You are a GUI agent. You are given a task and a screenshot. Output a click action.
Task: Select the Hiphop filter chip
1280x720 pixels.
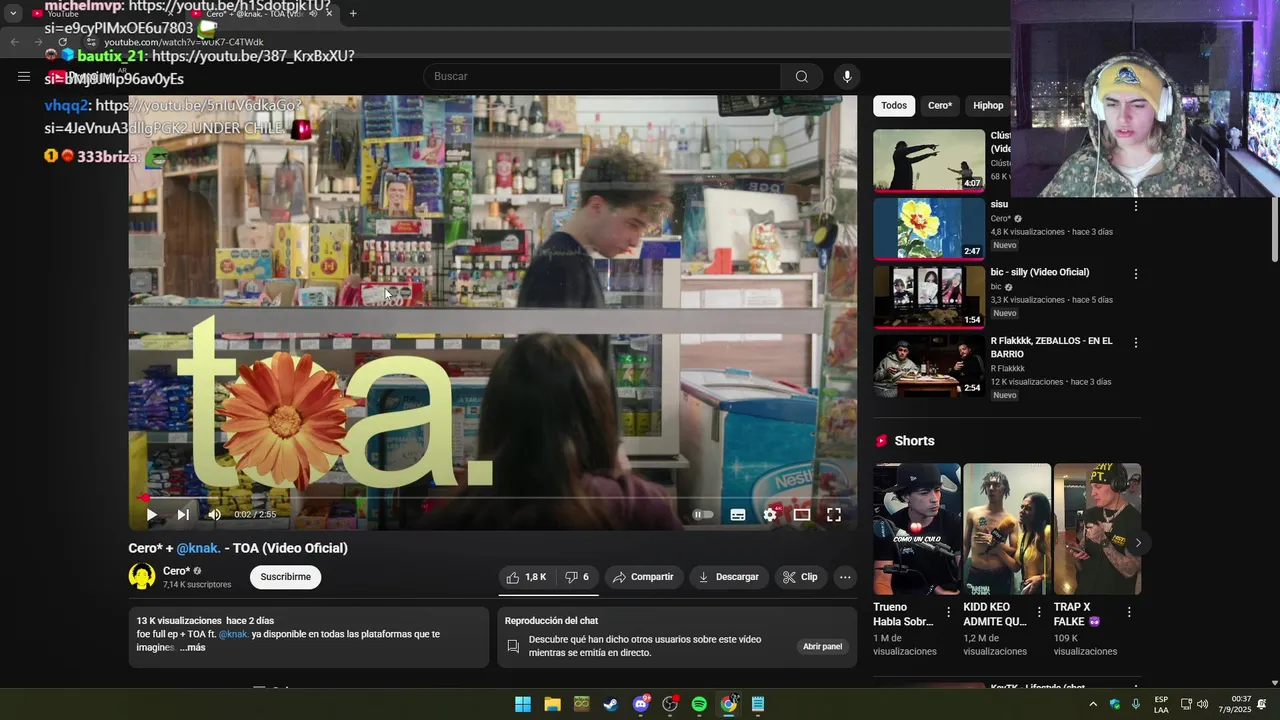pos(988,105)
